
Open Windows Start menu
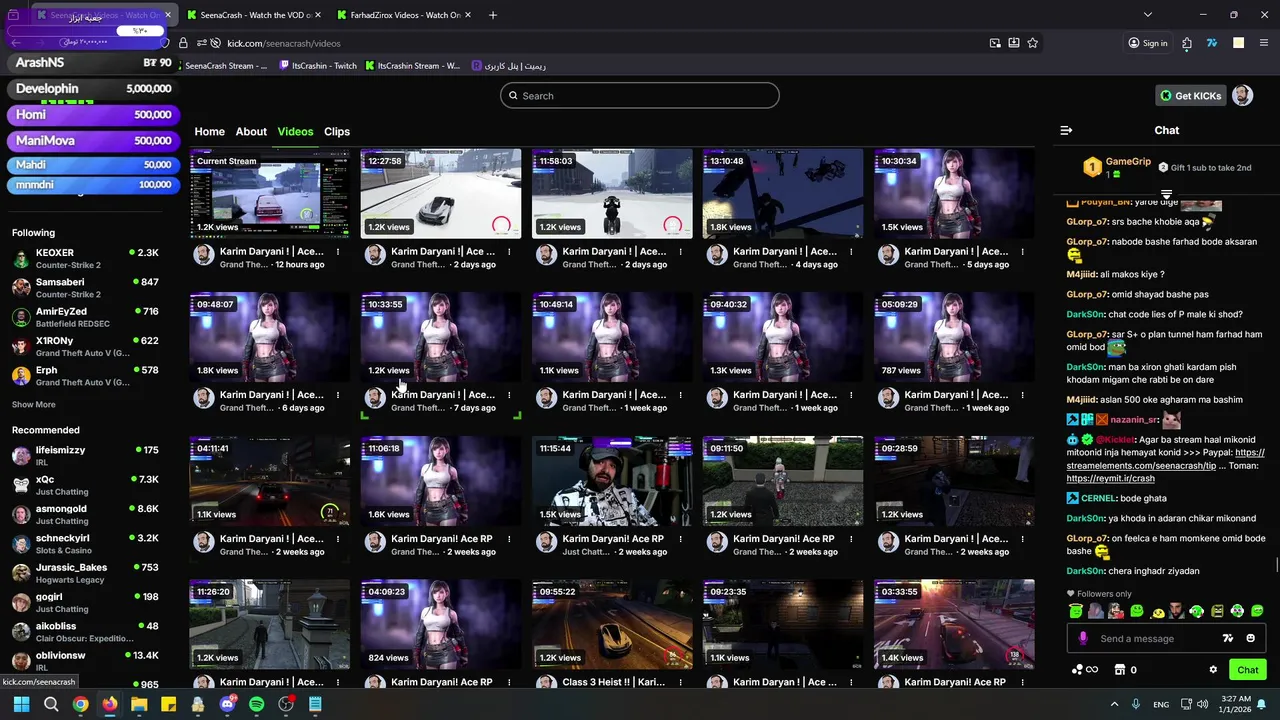coord(21,704)
